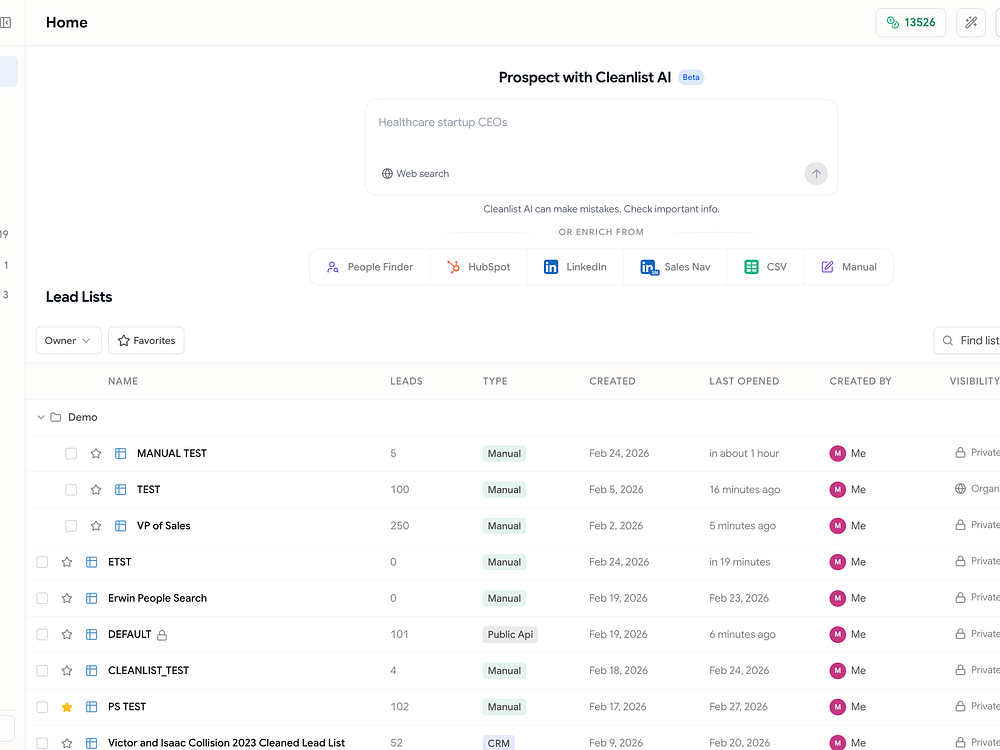Choose CSV as enrich source
The height and width of the screenshot is (750, 1000).
765,267
